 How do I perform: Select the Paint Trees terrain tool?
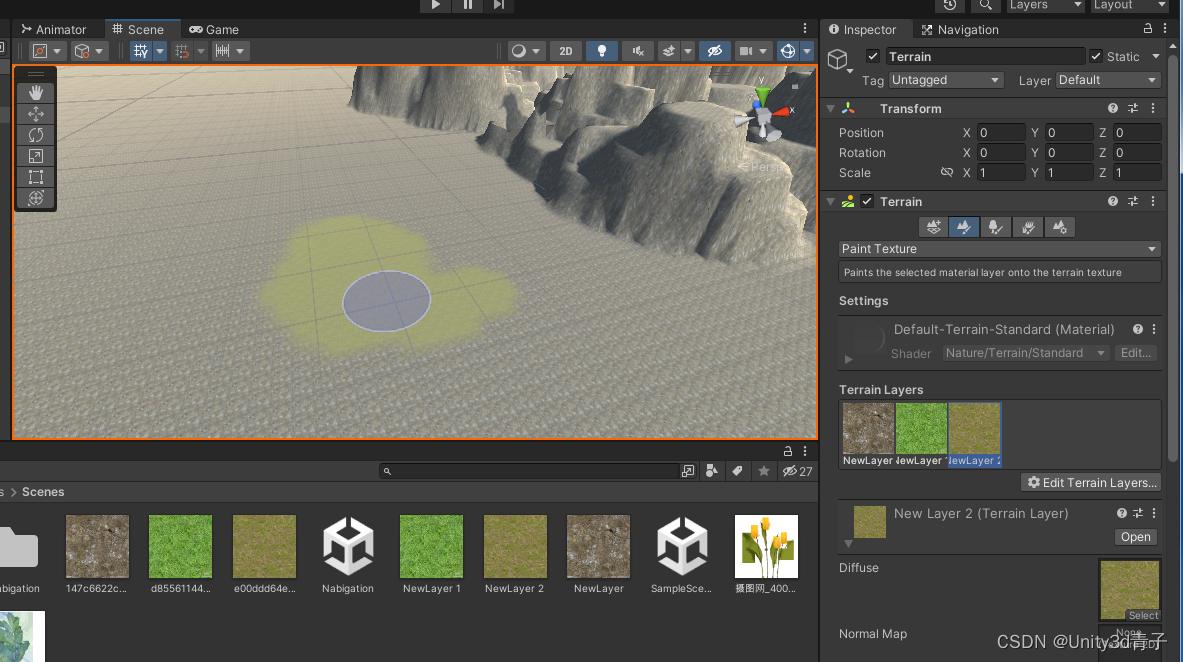point(995,227)
